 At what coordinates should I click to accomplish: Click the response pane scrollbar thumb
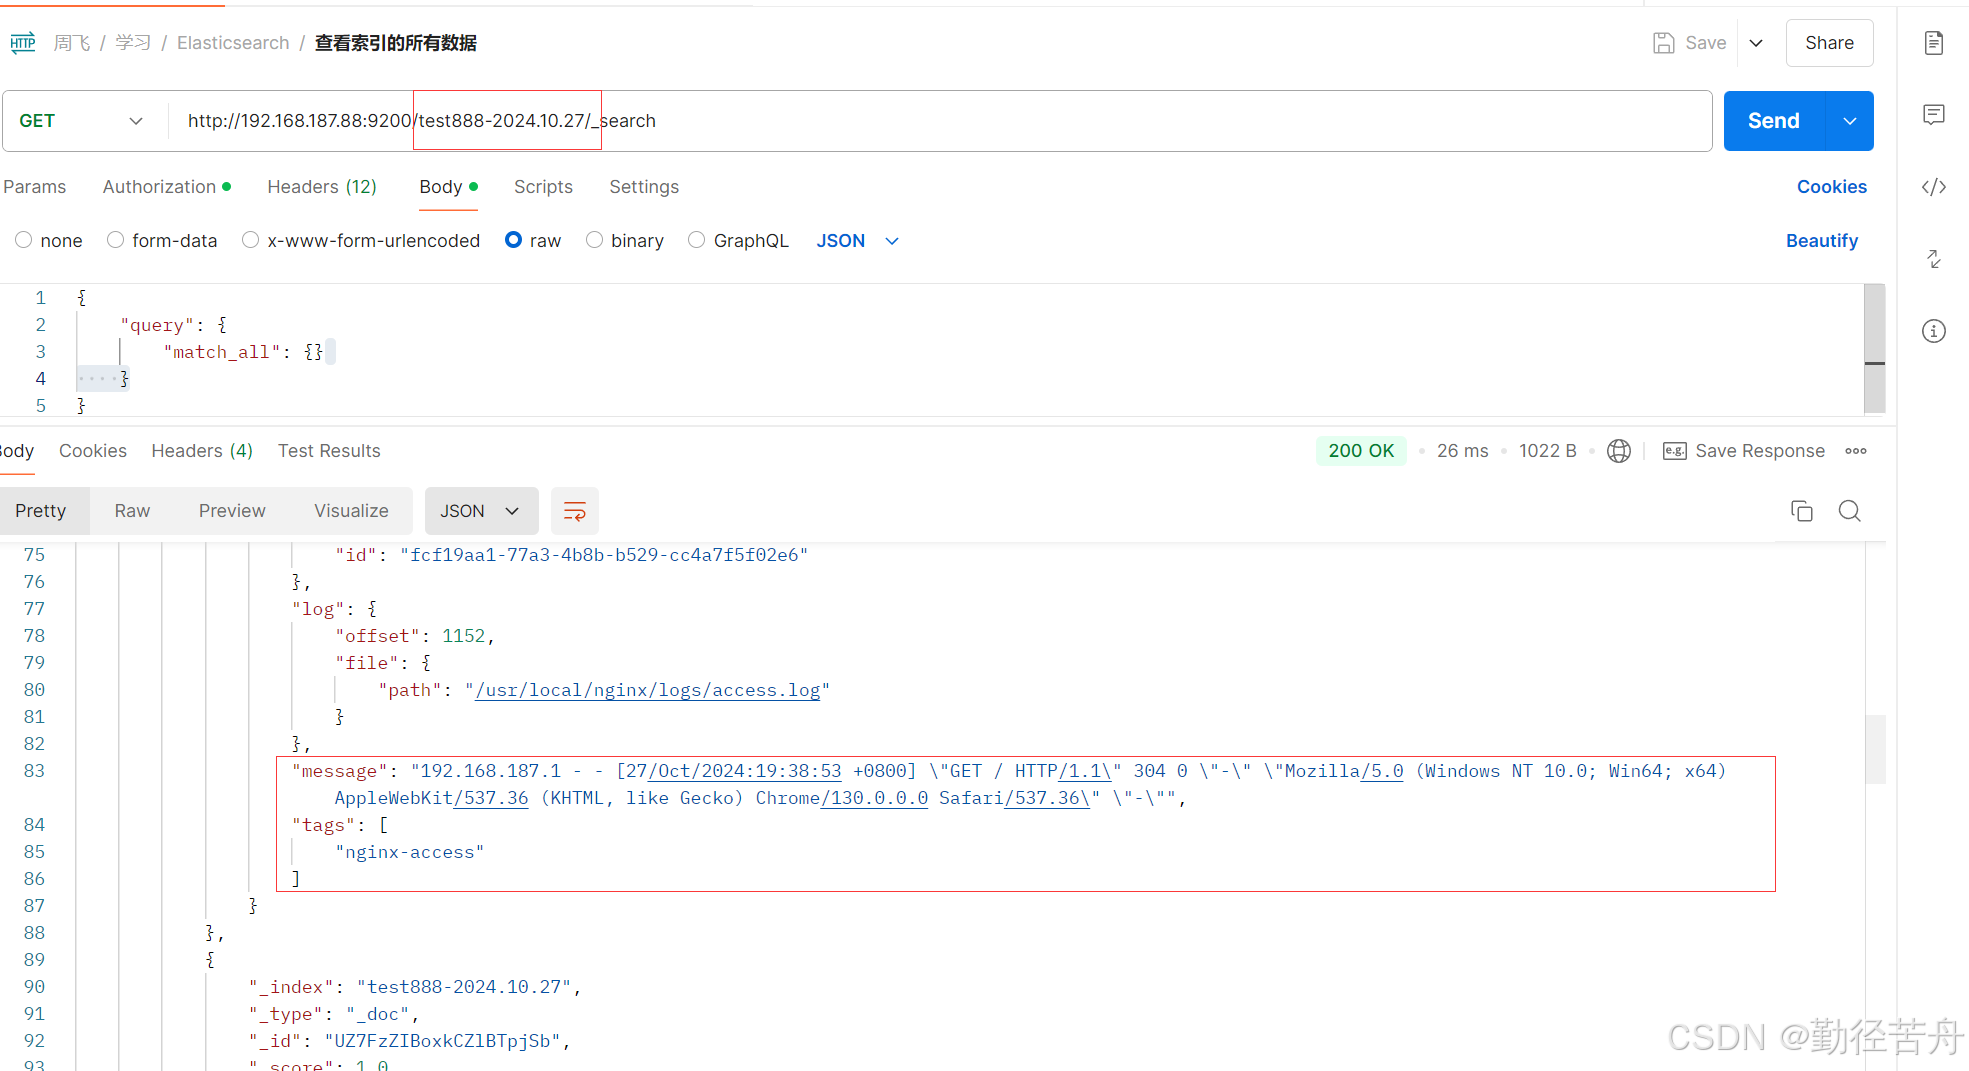1875,749
